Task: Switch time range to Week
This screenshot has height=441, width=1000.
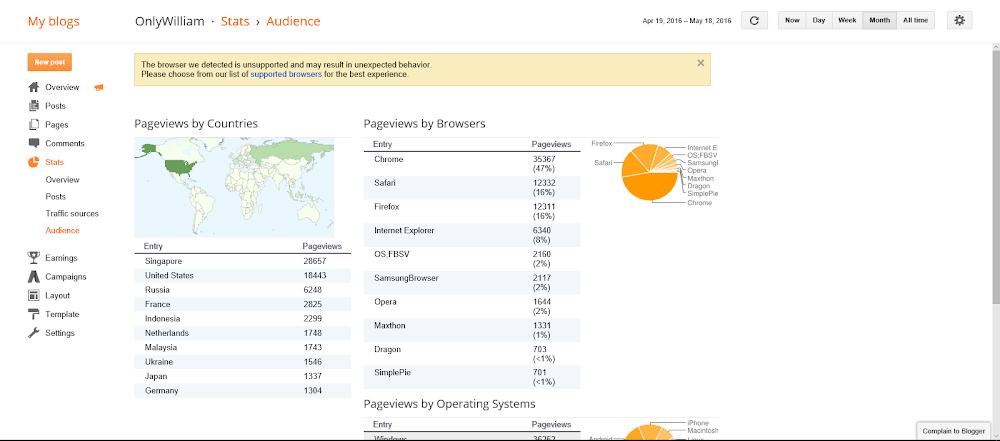Action: [847, 20]
